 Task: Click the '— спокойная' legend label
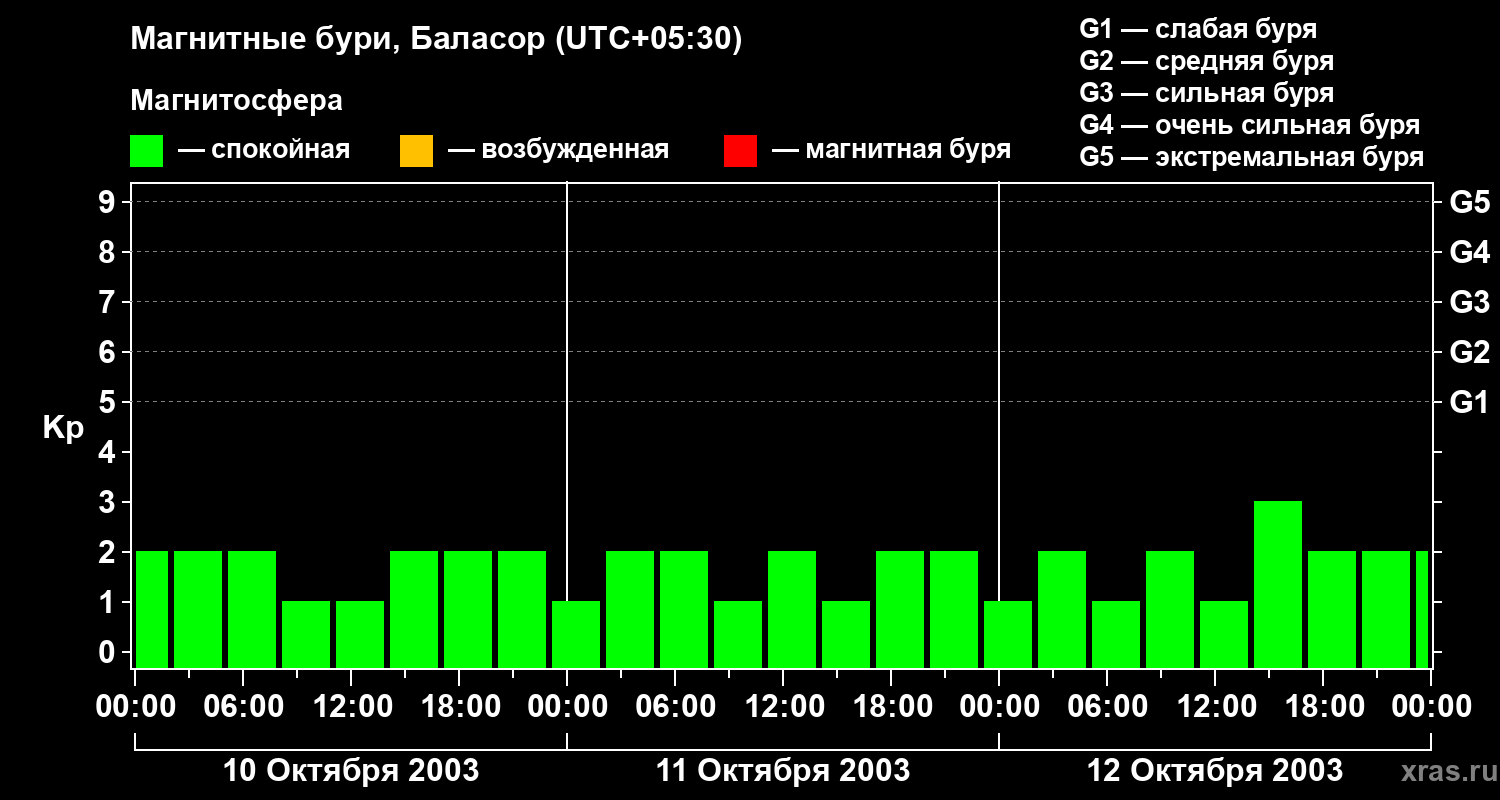point(264,150)
